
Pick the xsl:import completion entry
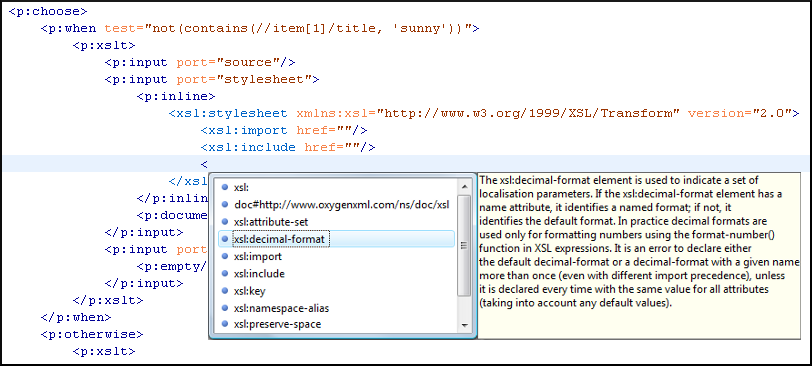[x=337, y=256]
